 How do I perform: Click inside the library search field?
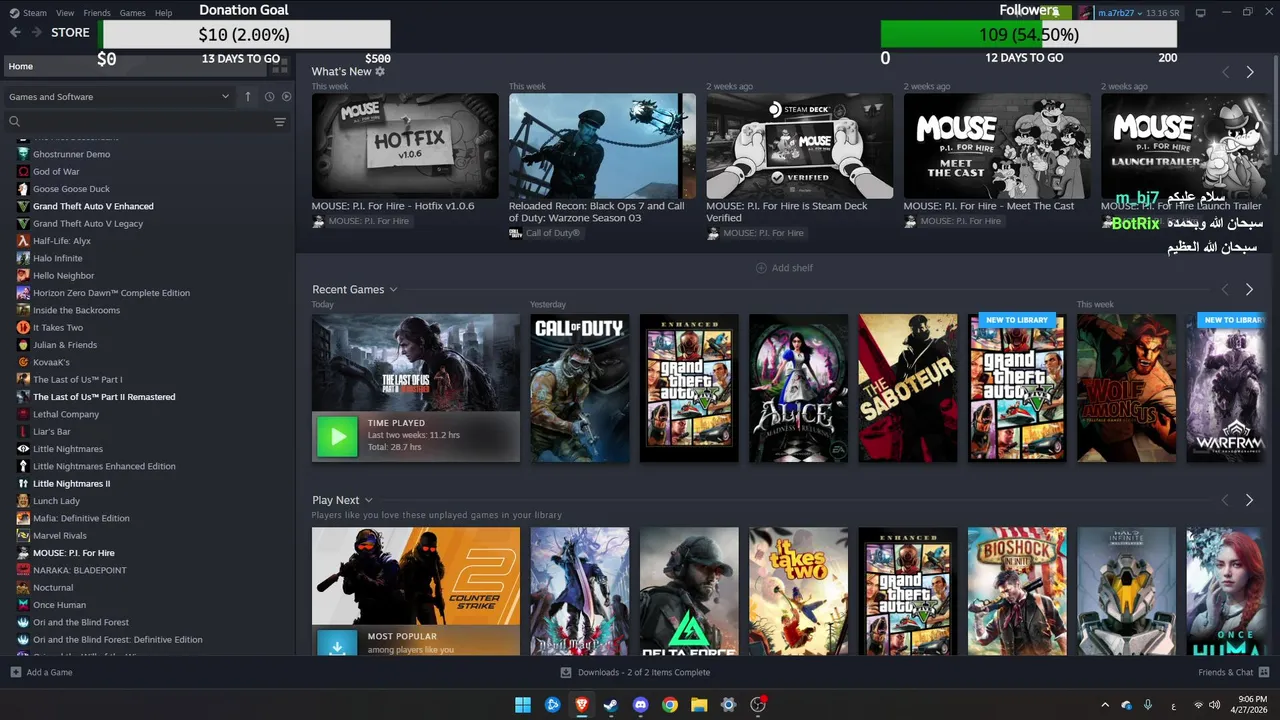pos(147,122)
